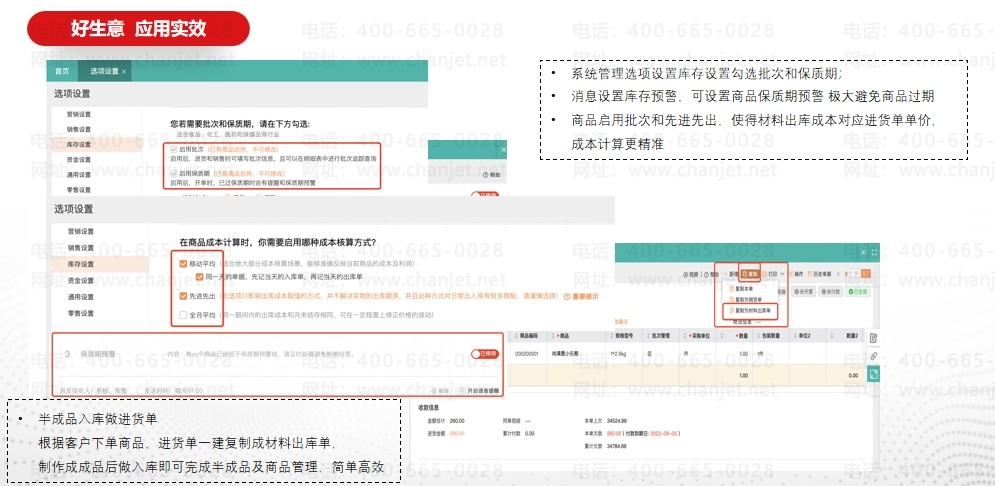Switch to the 首页 tab
The height and width of the screenshot is (486, 995).
point(62,71)
